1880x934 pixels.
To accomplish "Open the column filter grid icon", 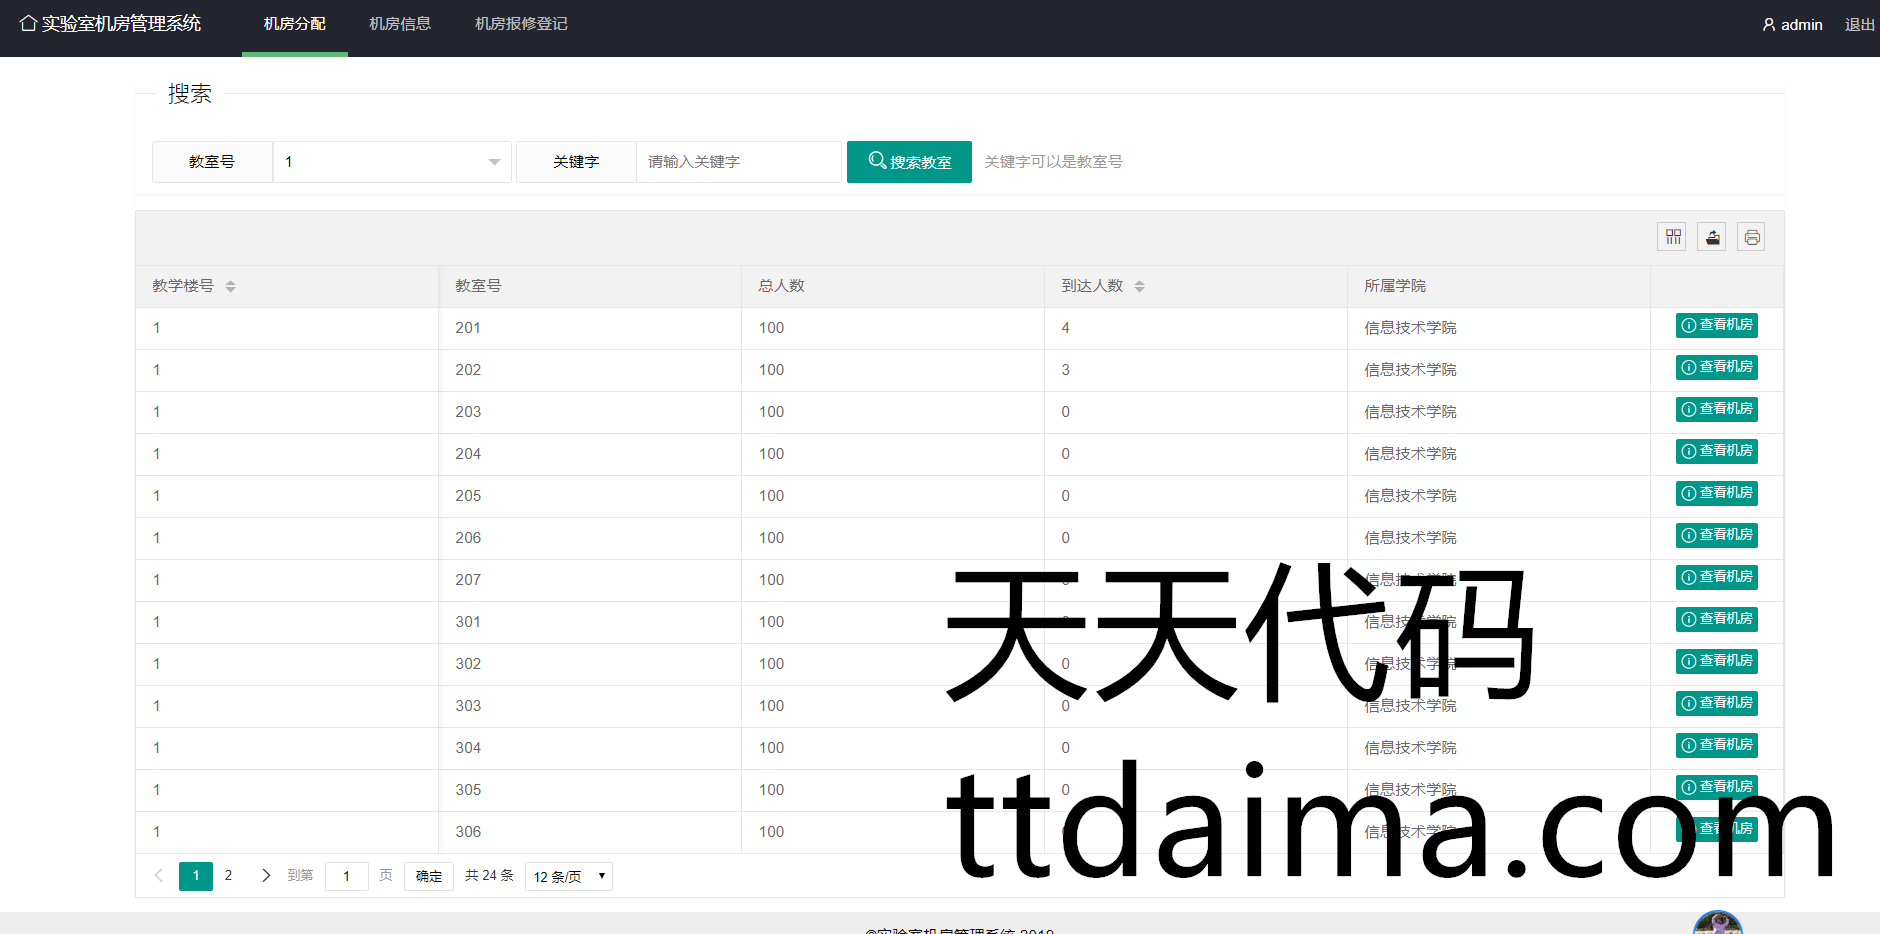I will click(x=1672, y=237).
